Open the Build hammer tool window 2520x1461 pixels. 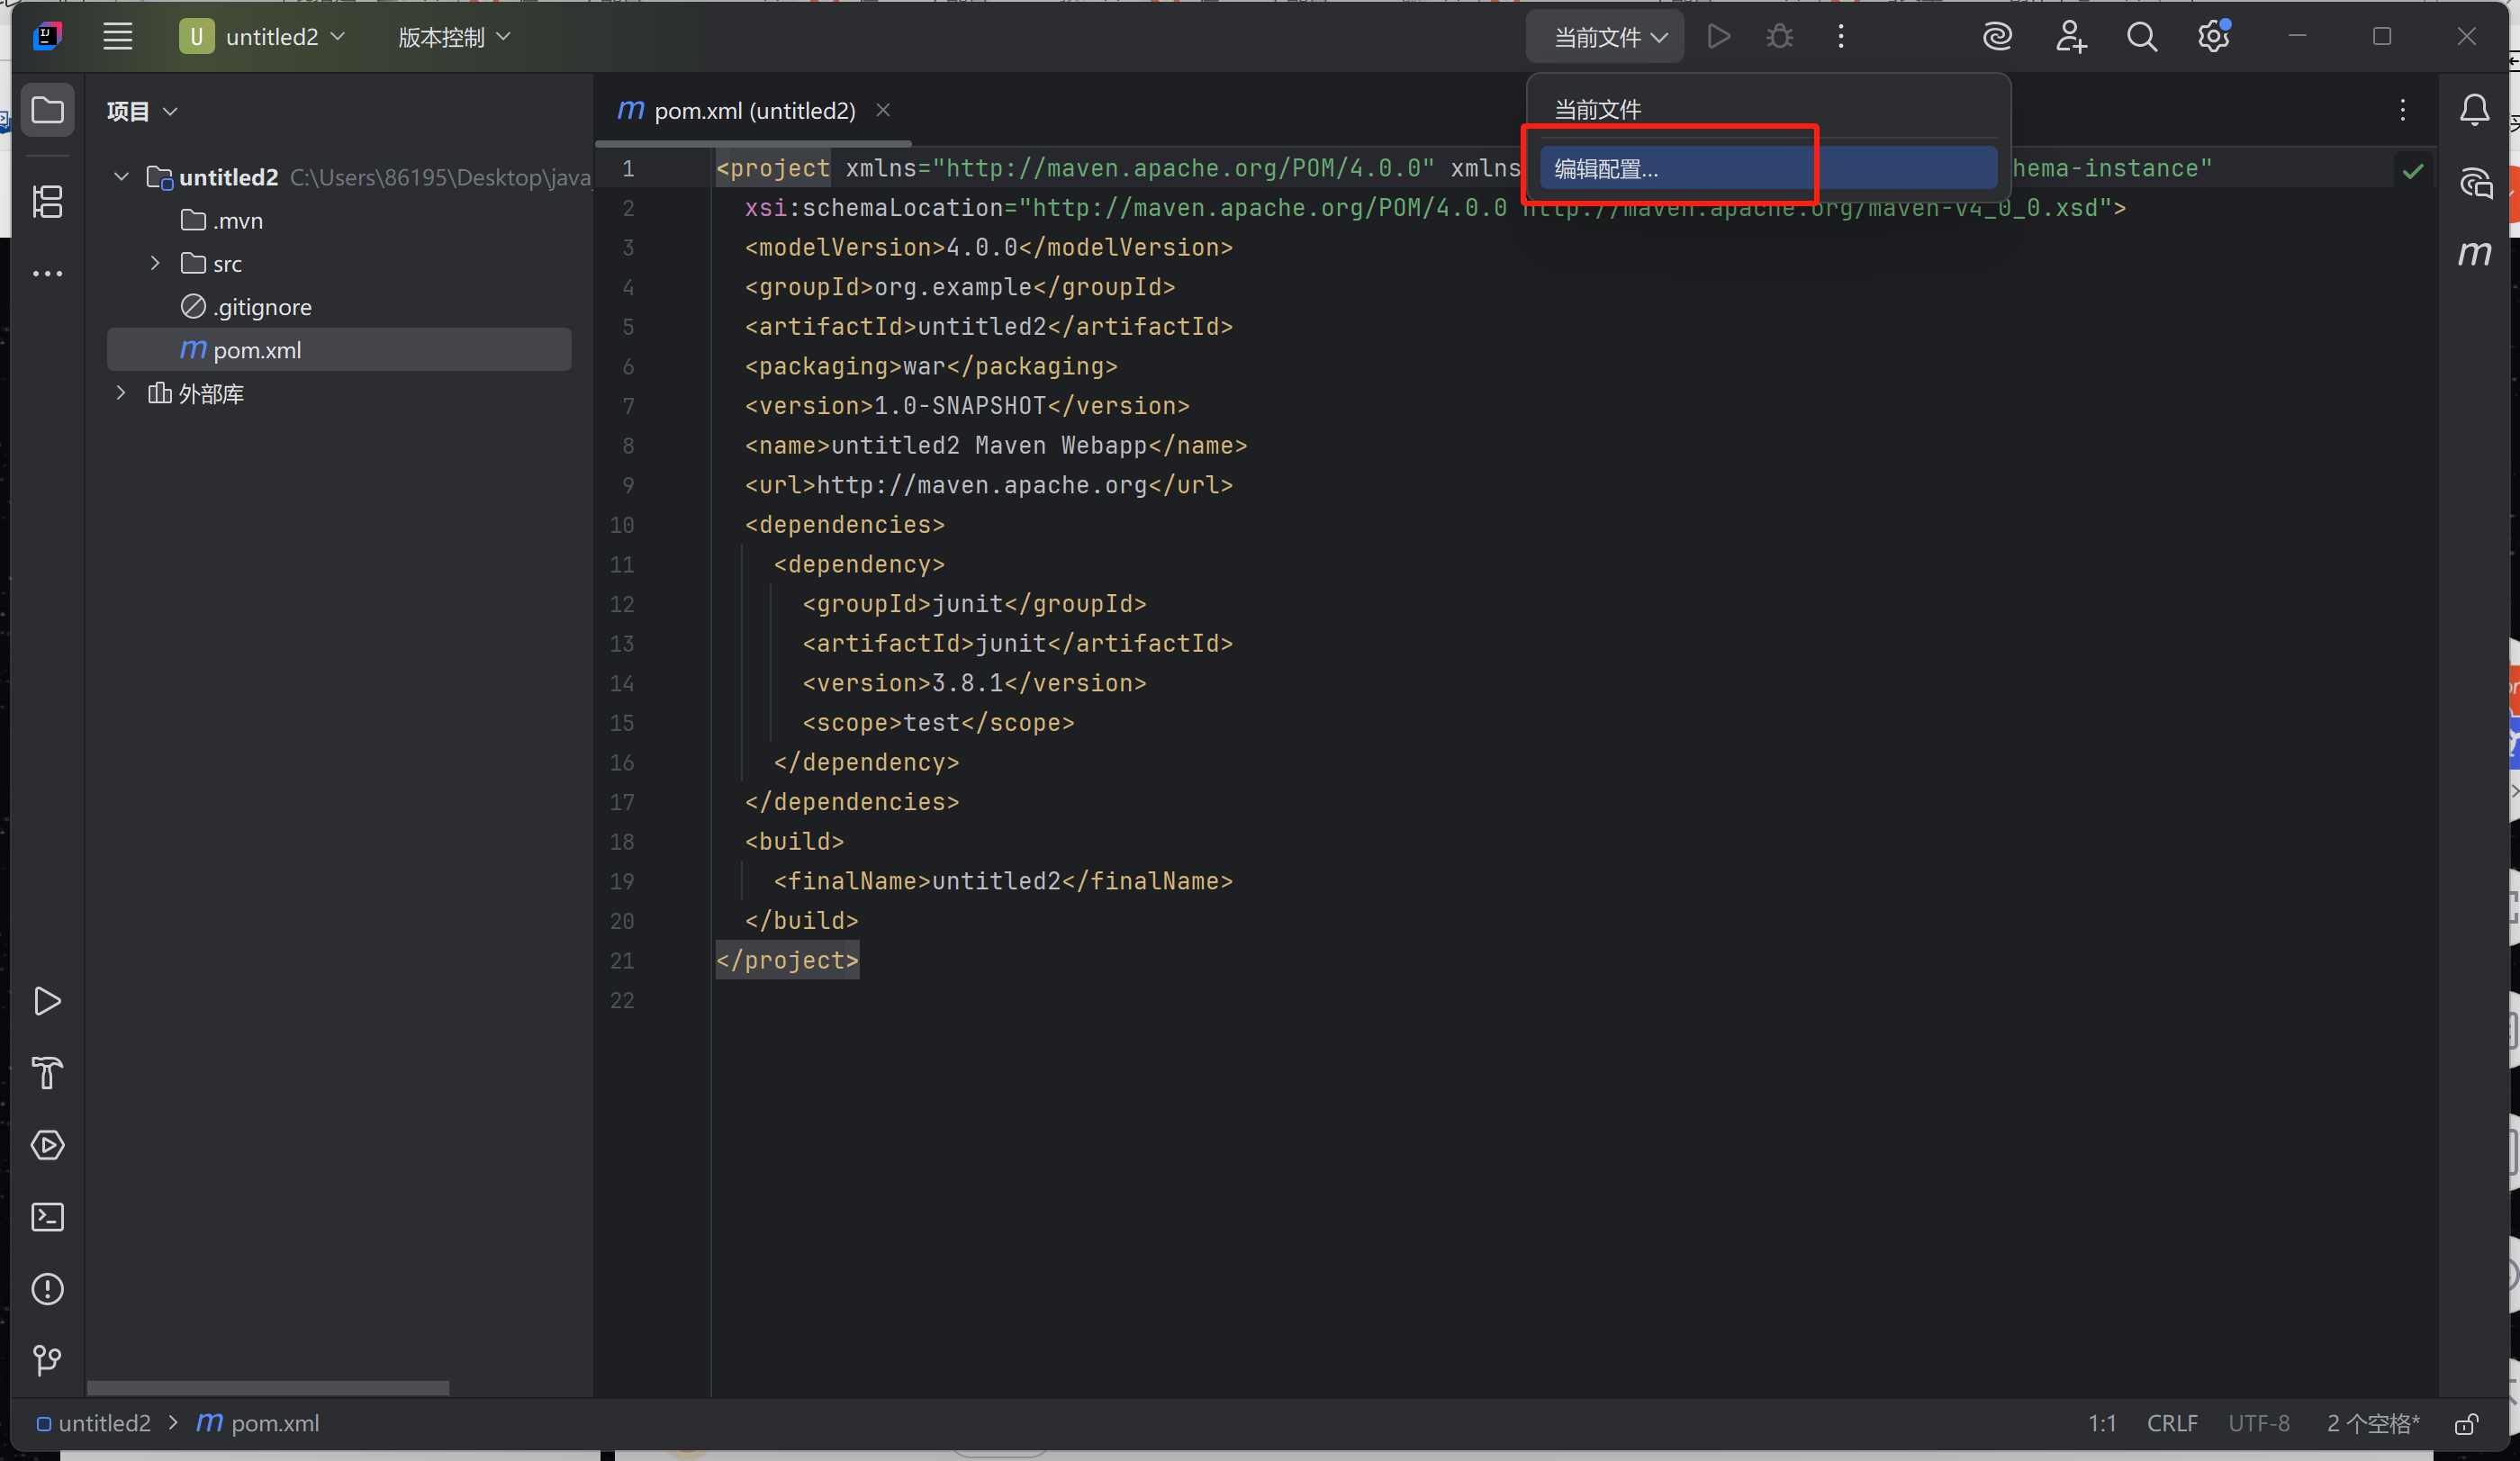pos(47,1073)
